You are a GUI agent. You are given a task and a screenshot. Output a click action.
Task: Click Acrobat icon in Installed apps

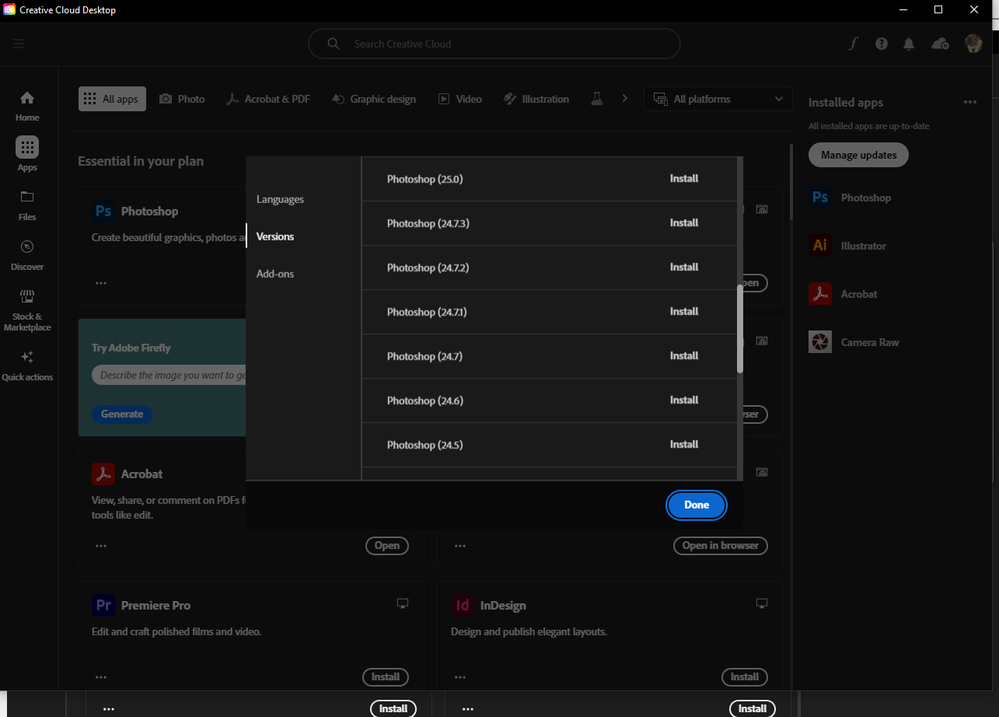click(820, 294)
